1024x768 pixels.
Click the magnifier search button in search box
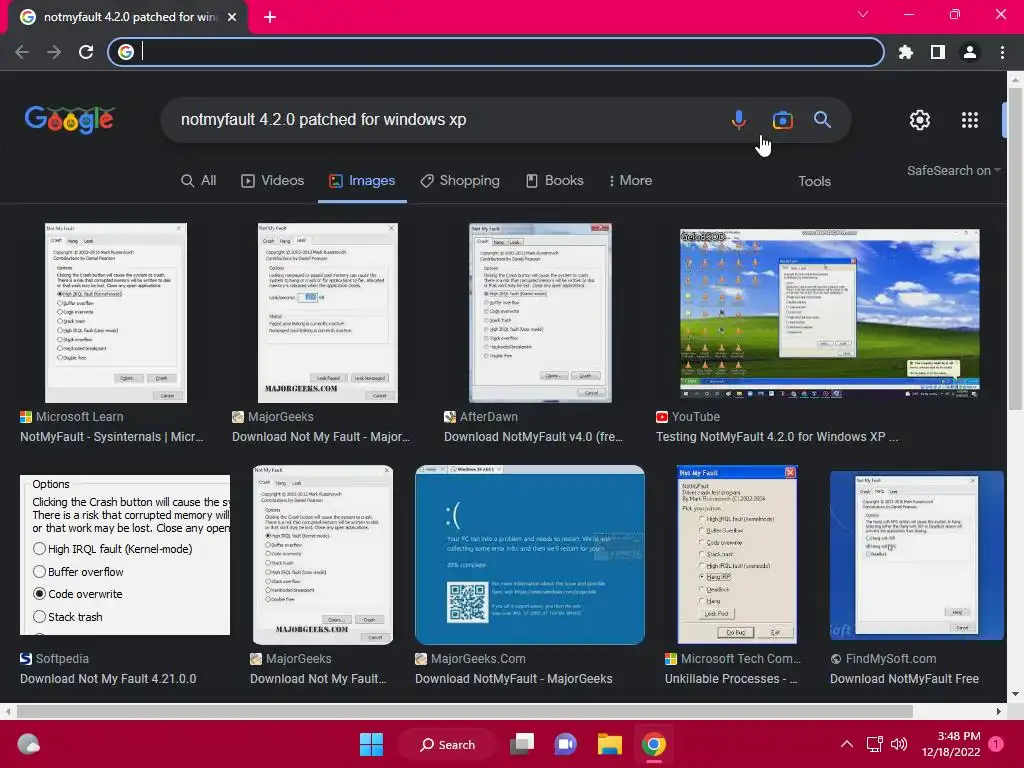[822, 120]
